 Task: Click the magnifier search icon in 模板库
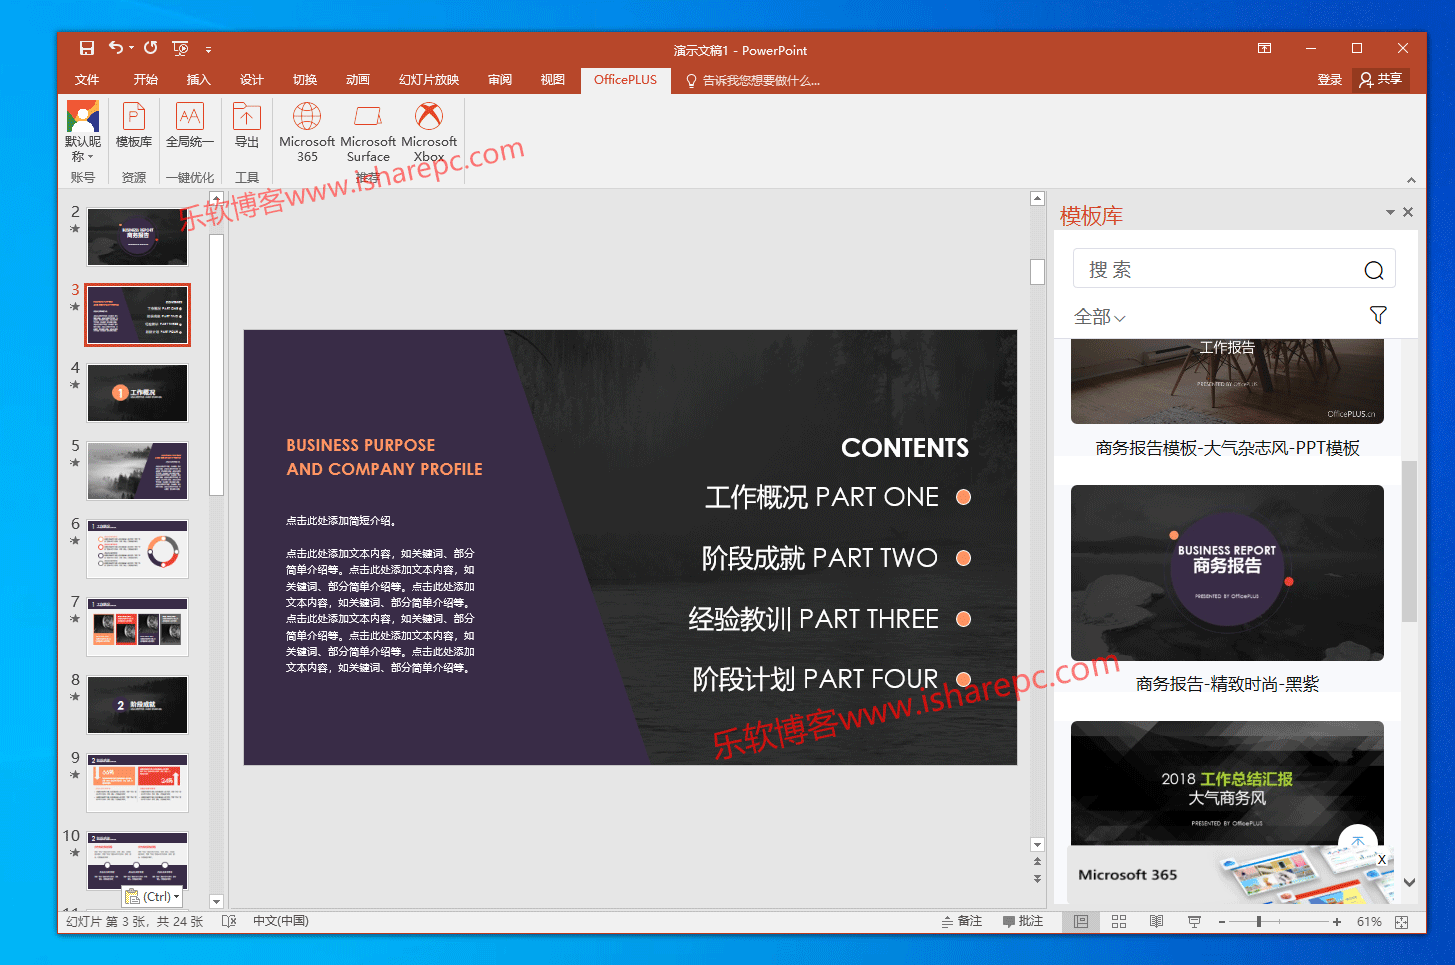(1374, 270)
